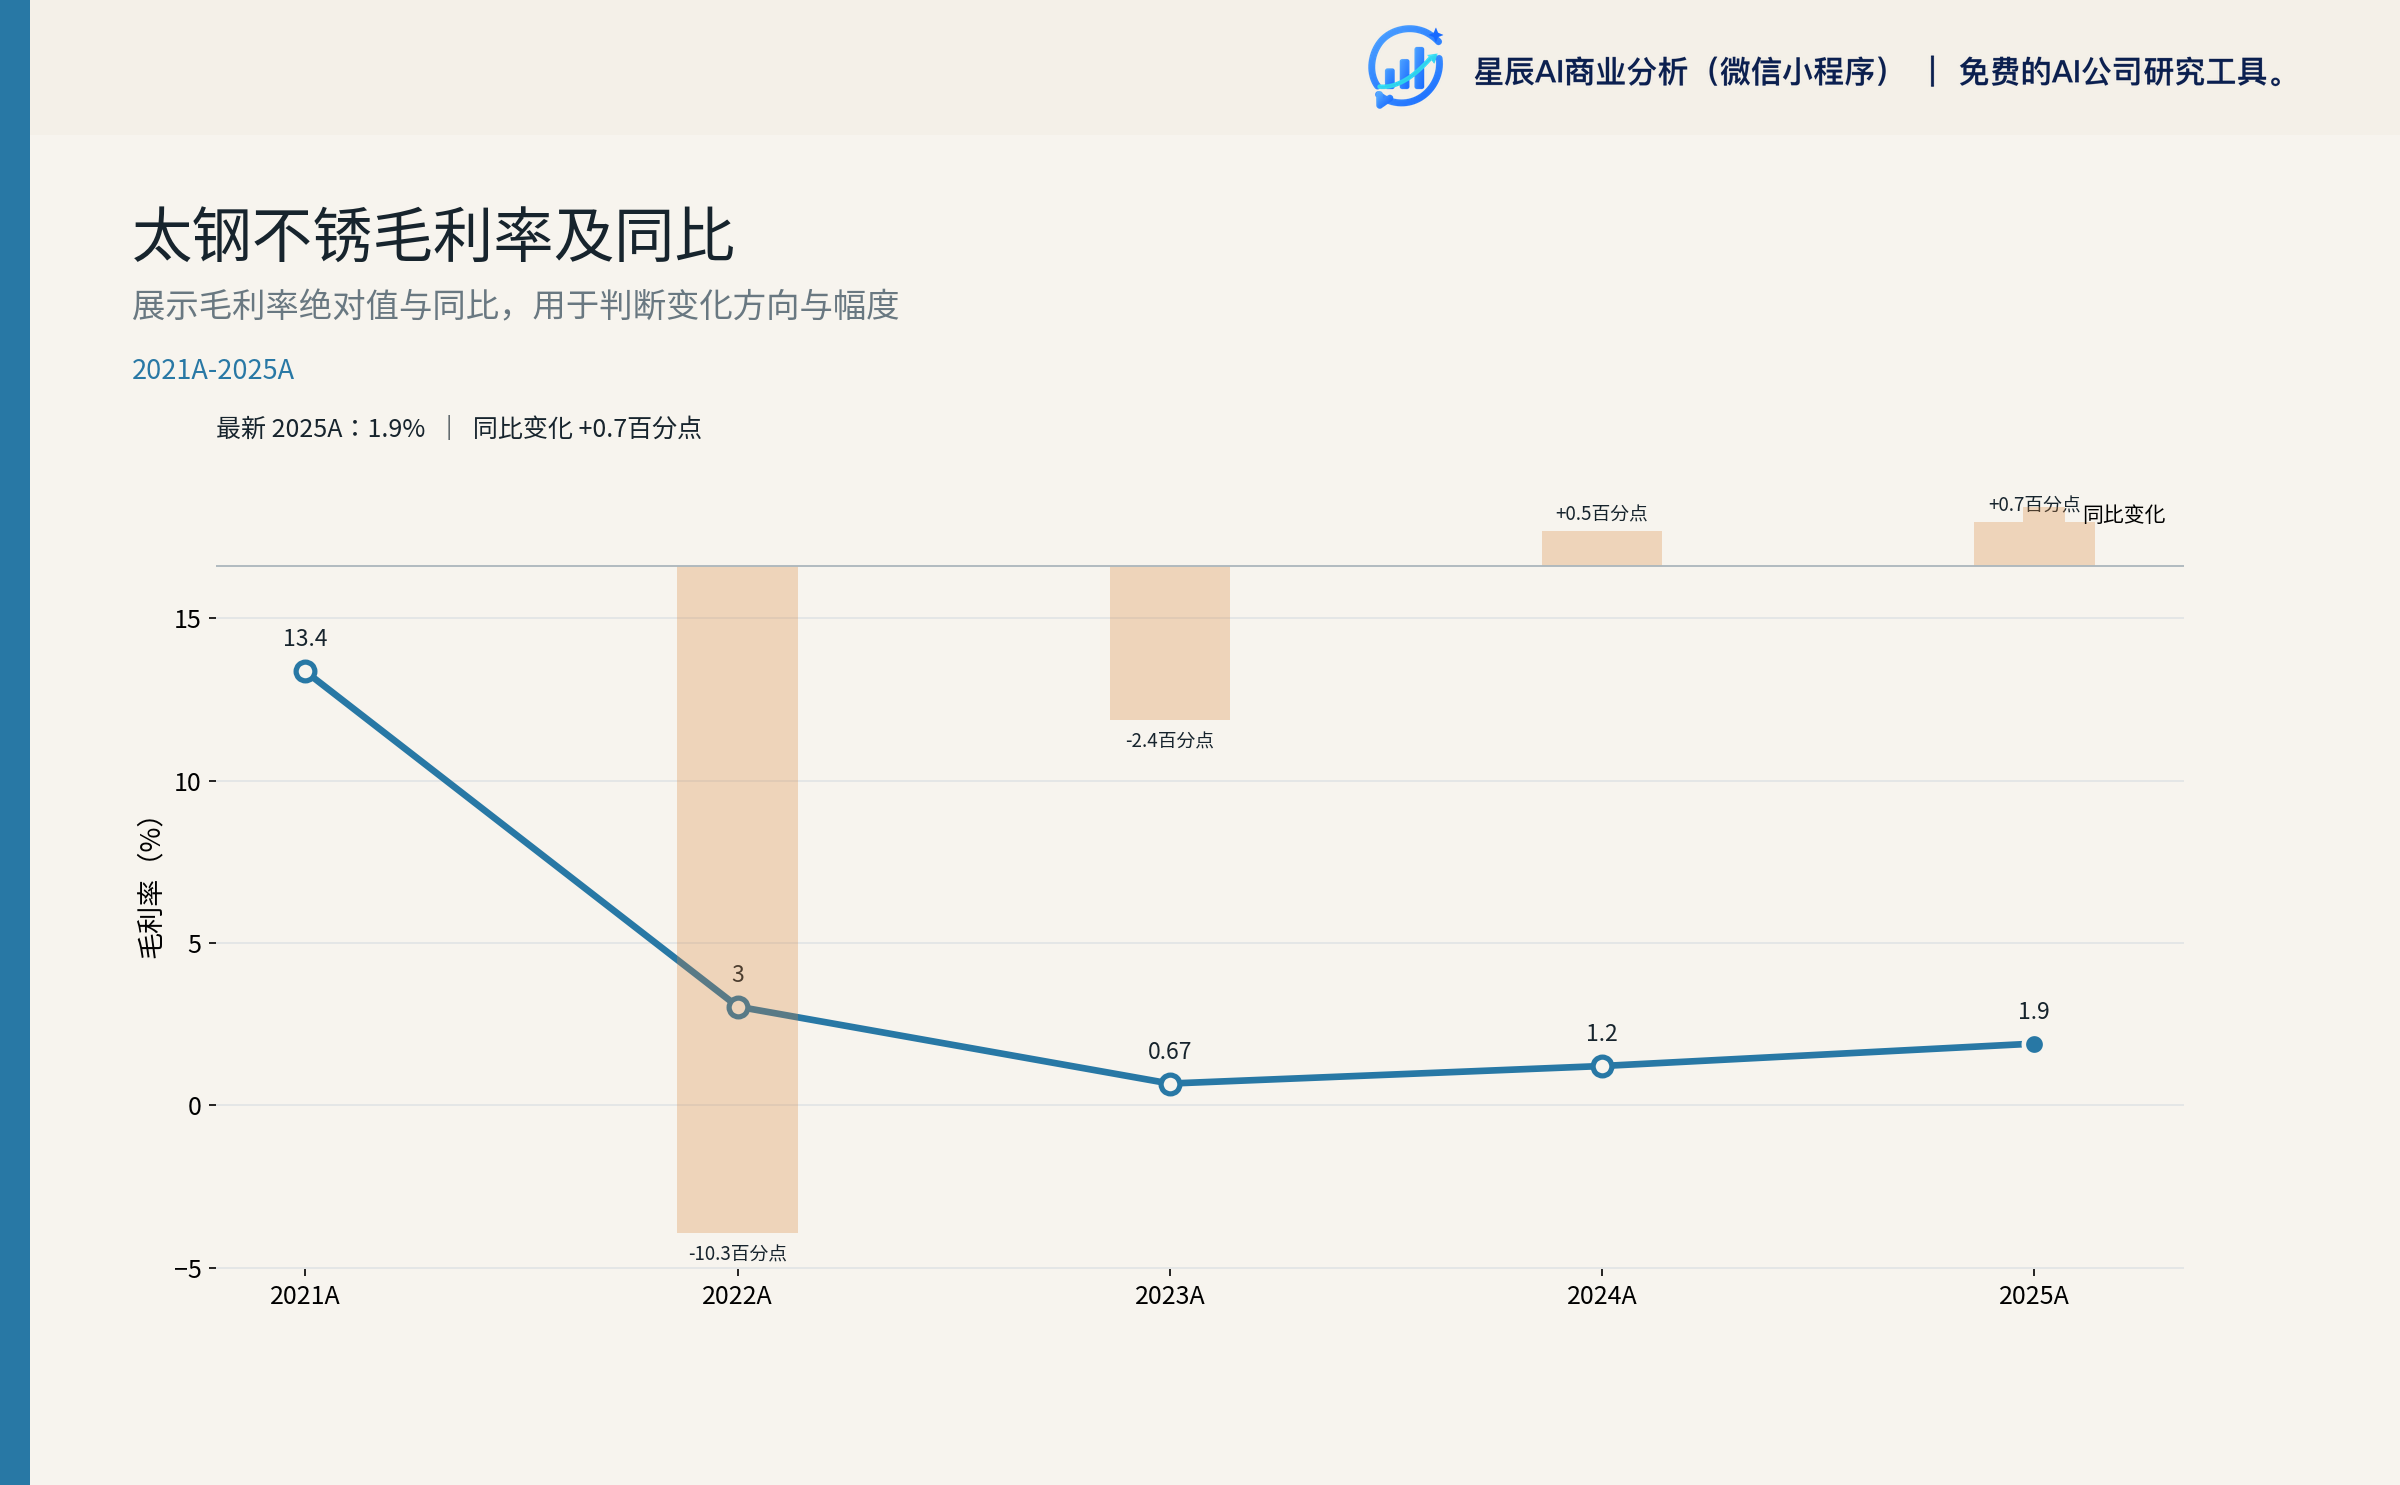The width and height of the screenshot is (2400, 1485).
Task: Click the 2022A data point marker
Action: pyautogui.click(x=738, y=1008)
